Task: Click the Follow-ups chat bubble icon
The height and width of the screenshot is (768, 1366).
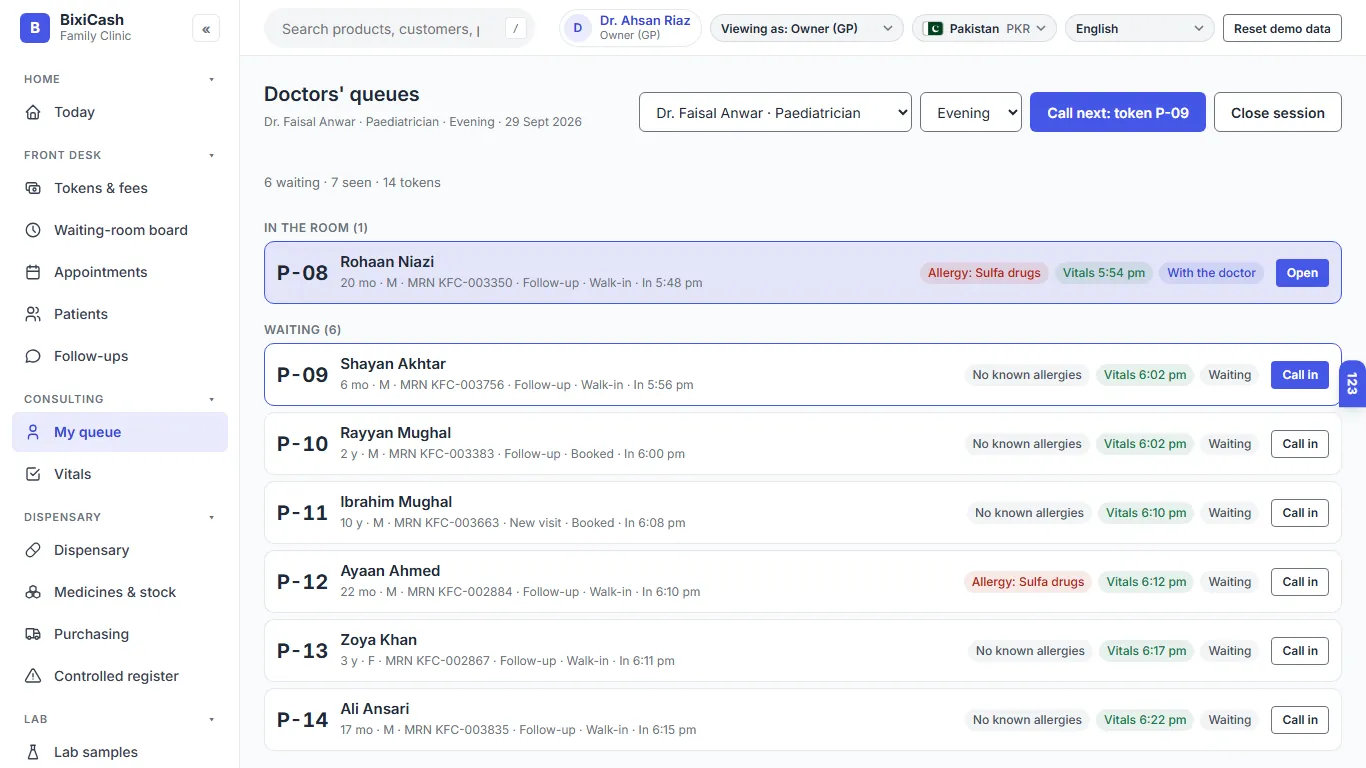Action: (x=34, y=356)
